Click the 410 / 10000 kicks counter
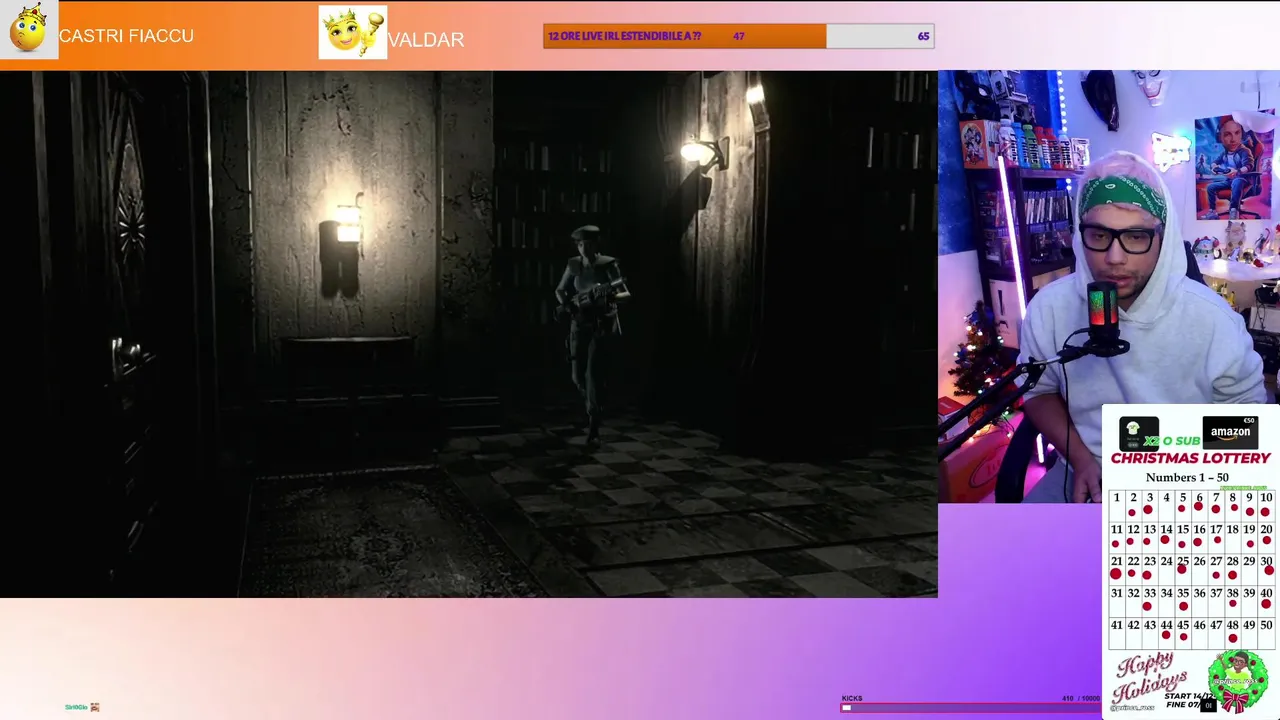Screen dimensions: 1280x720 click(1081, 699)
